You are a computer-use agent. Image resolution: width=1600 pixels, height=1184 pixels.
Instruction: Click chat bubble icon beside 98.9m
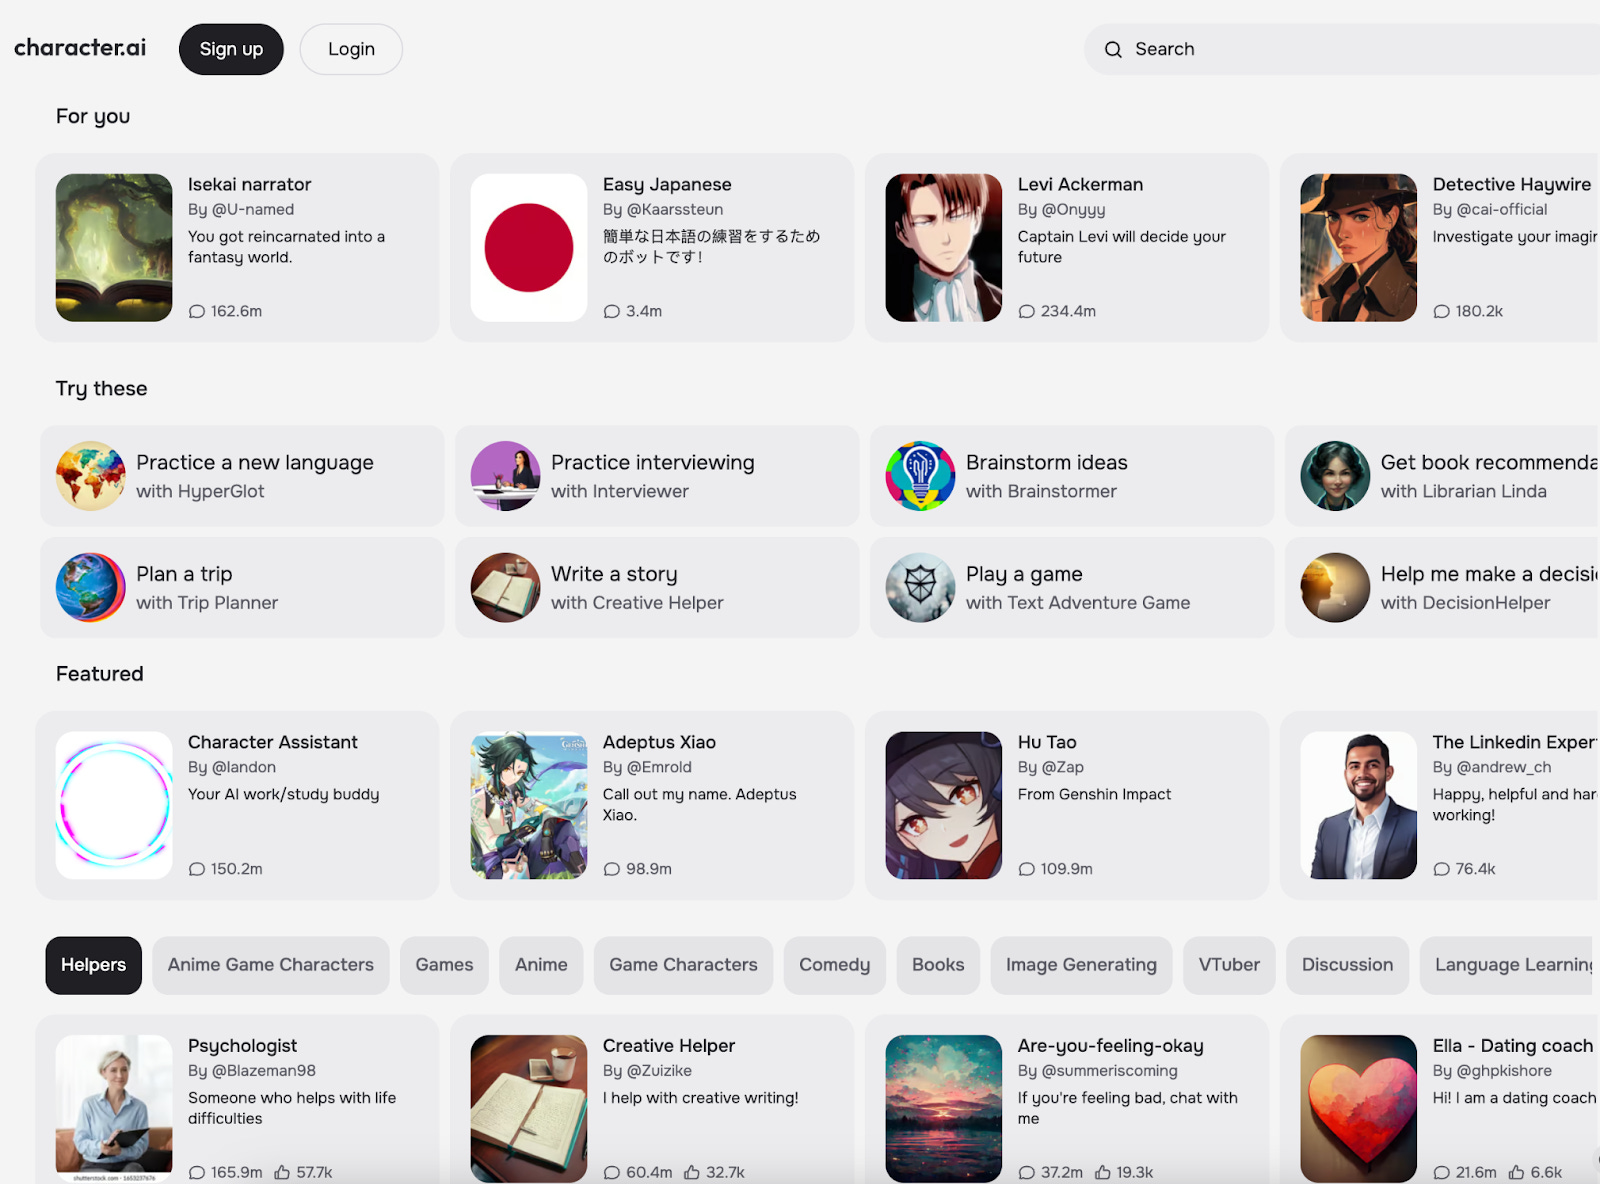pos(612,870)
